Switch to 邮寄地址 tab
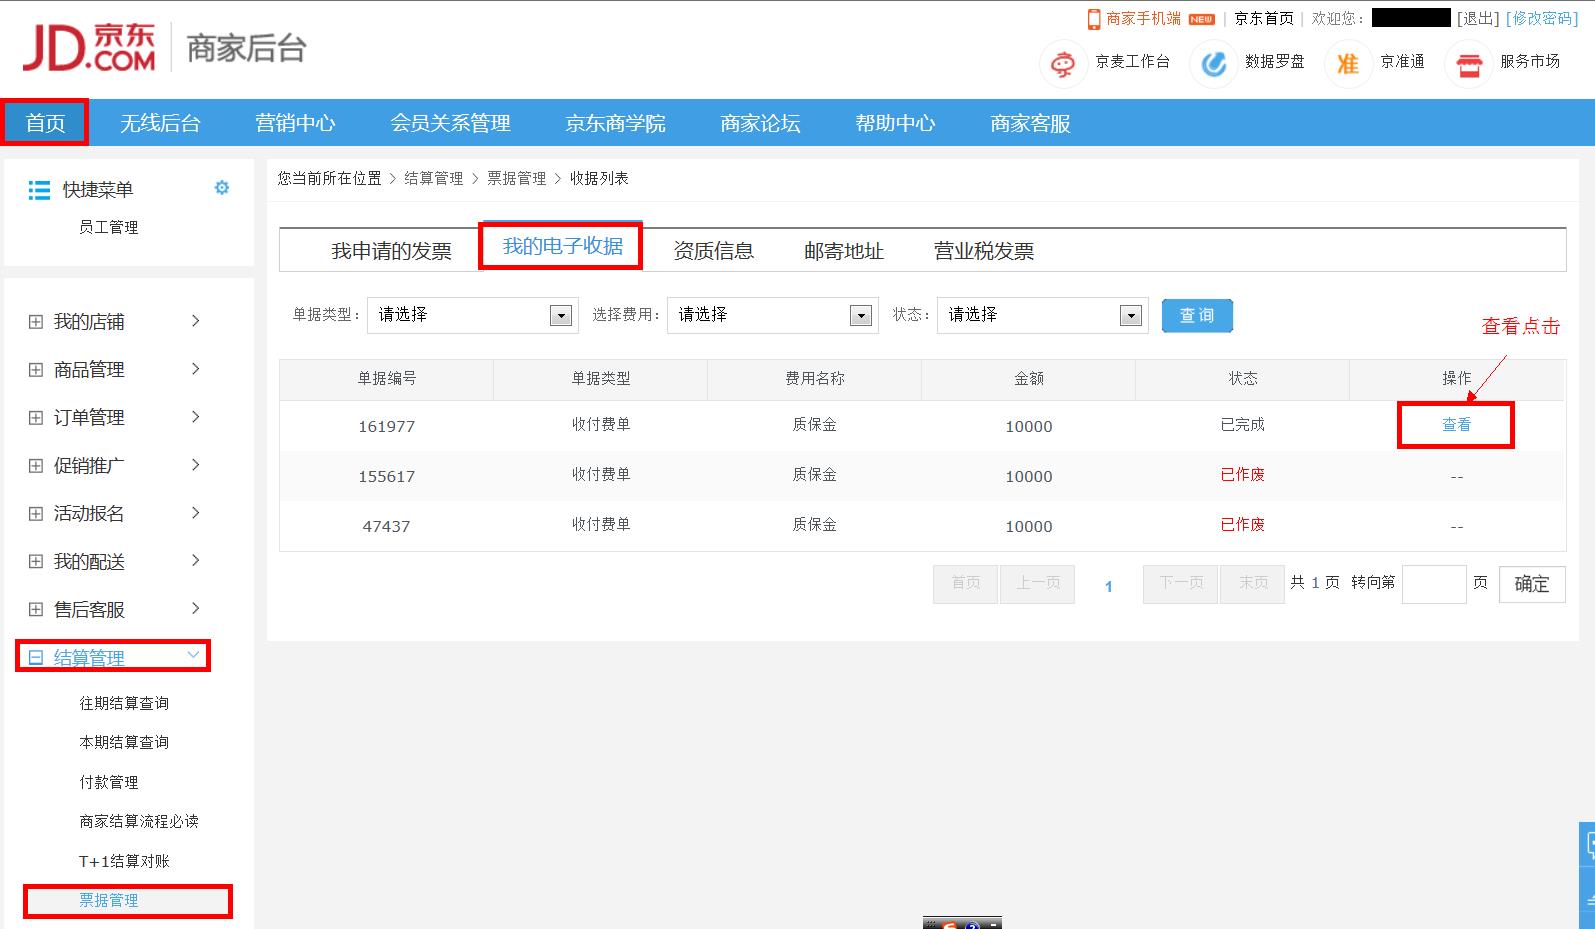 (843, 251)
